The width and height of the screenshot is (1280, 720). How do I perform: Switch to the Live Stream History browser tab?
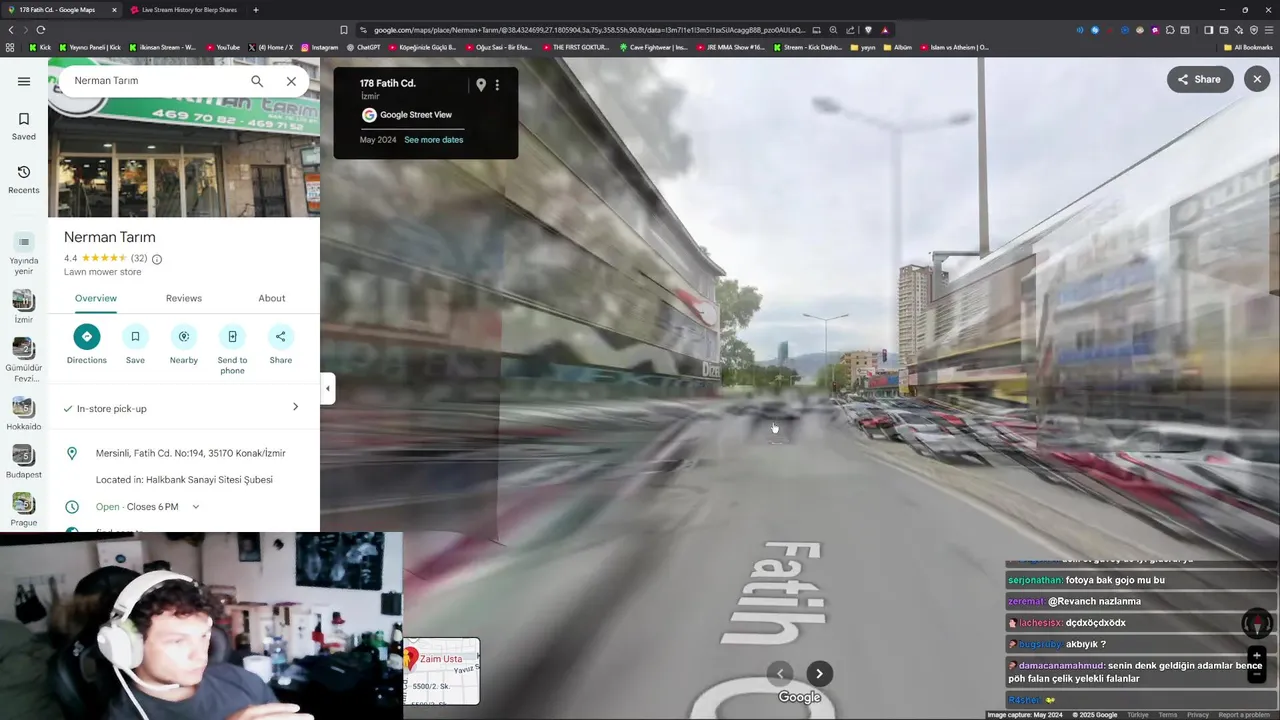click(183, 10)
